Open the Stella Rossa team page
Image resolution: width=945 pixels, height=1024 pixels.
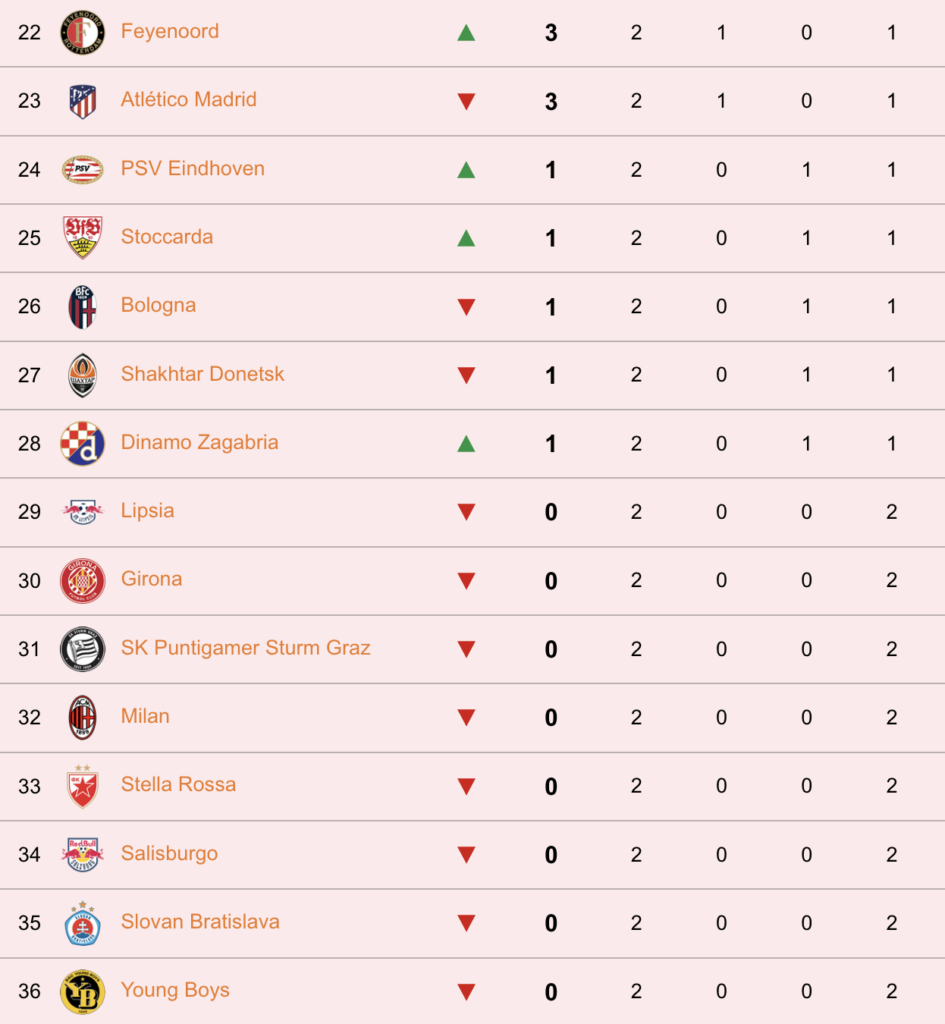178,784
